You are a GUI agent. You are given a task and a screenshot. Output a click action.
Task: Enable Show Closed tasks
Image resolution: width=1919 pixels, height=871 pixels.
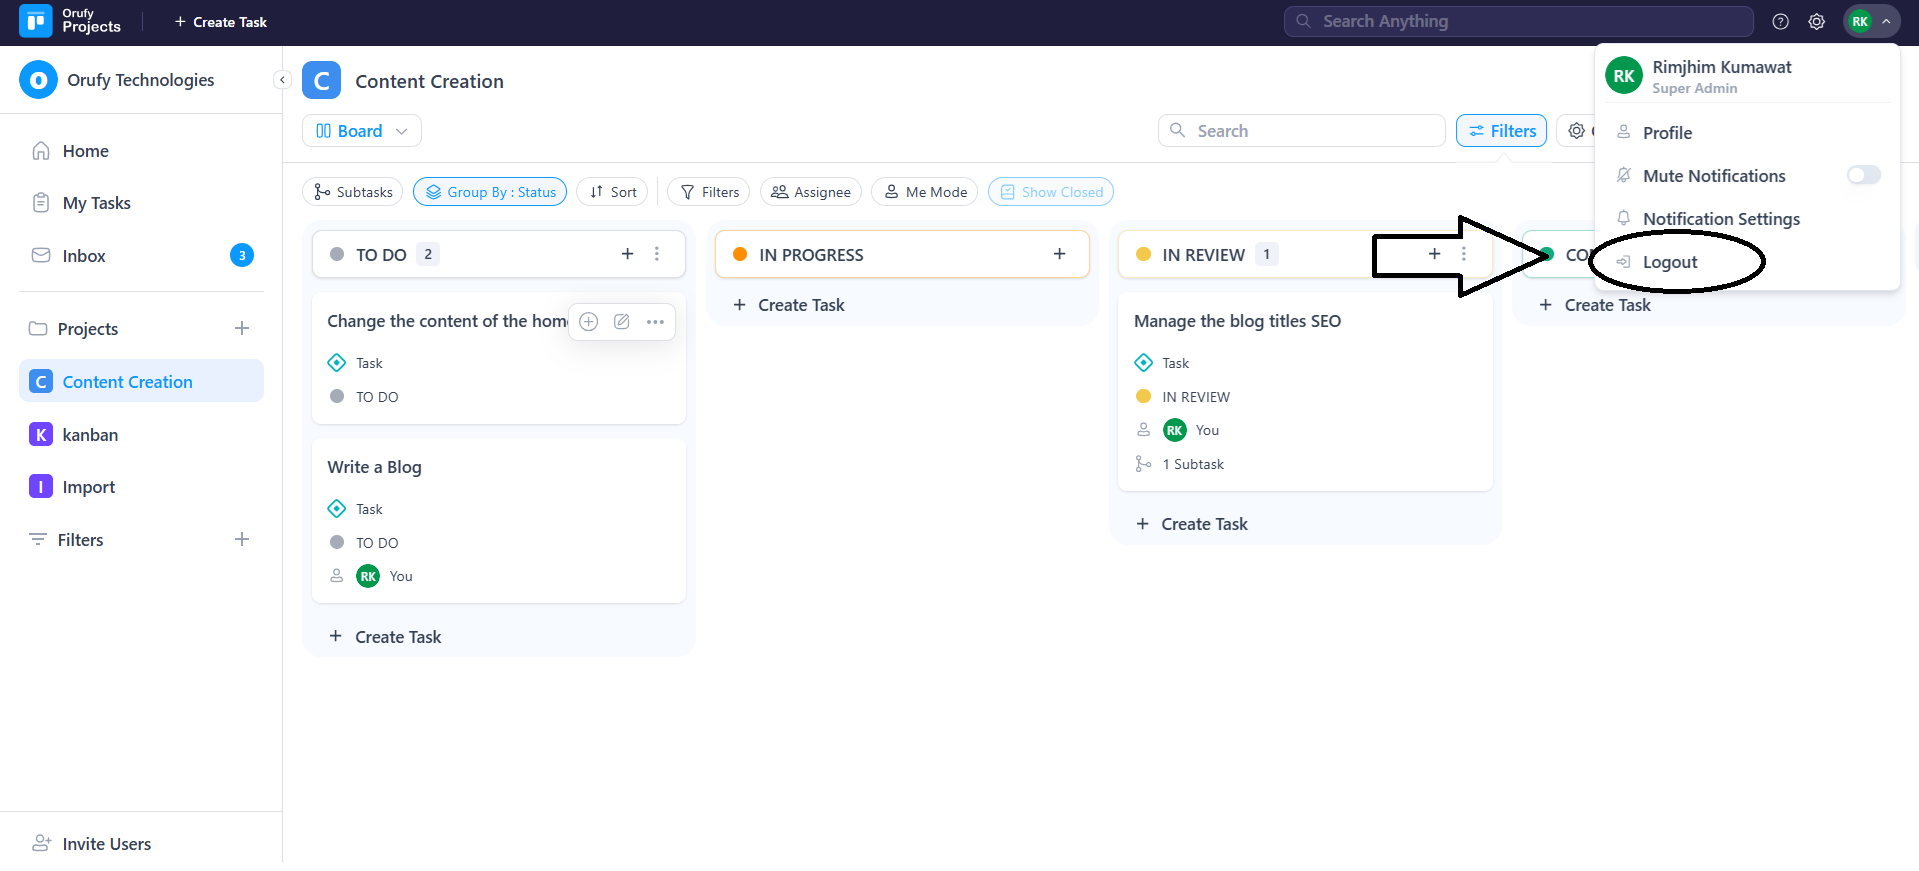point(1050,192)
